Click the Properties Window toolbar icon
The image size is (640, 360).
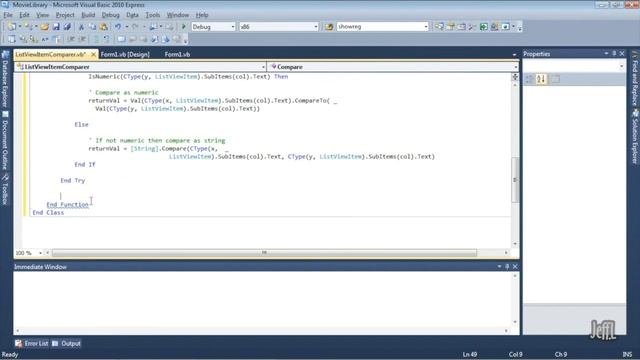pyautogui.click(x=451, y=27)
